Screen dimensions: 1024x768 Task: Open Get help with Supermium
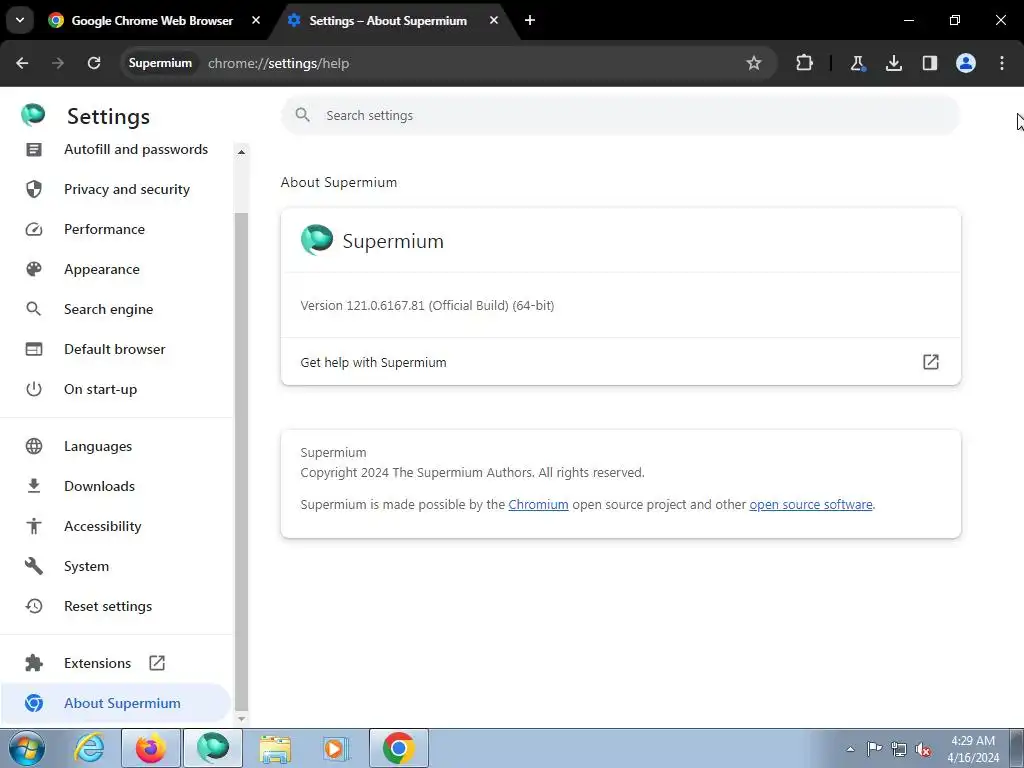(620, 362)
